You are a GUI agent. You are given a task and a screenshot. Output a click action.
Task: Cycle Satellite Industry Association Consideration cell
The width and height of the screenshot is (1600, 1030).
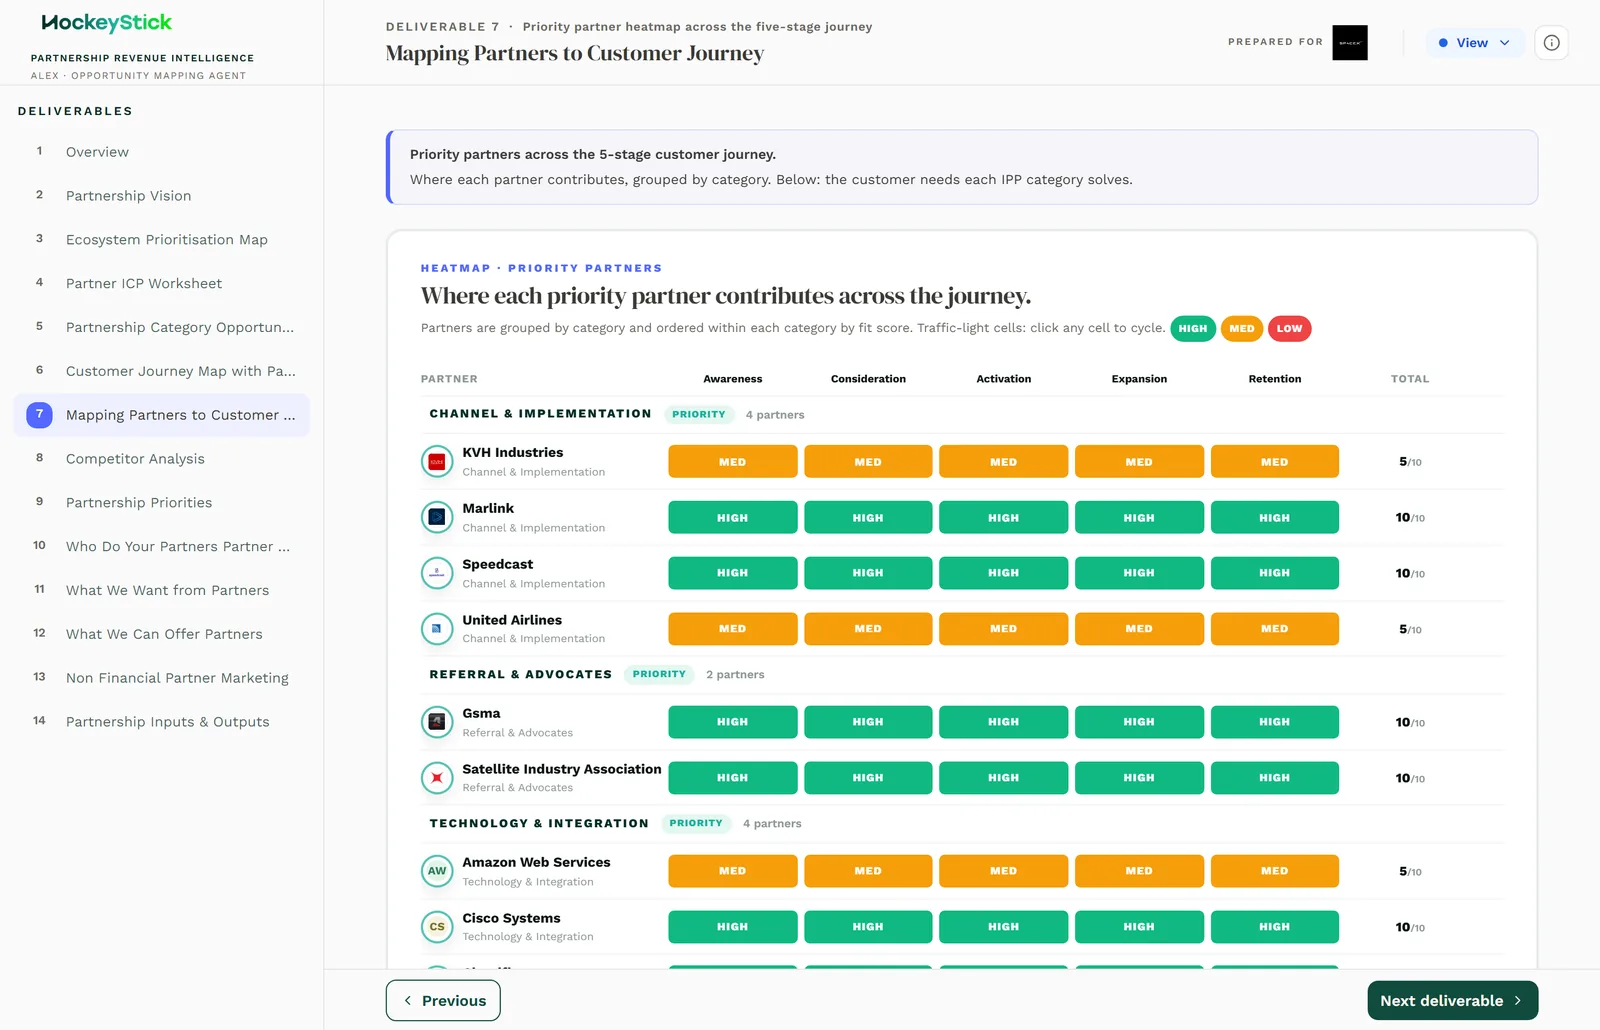click(868, 778)
